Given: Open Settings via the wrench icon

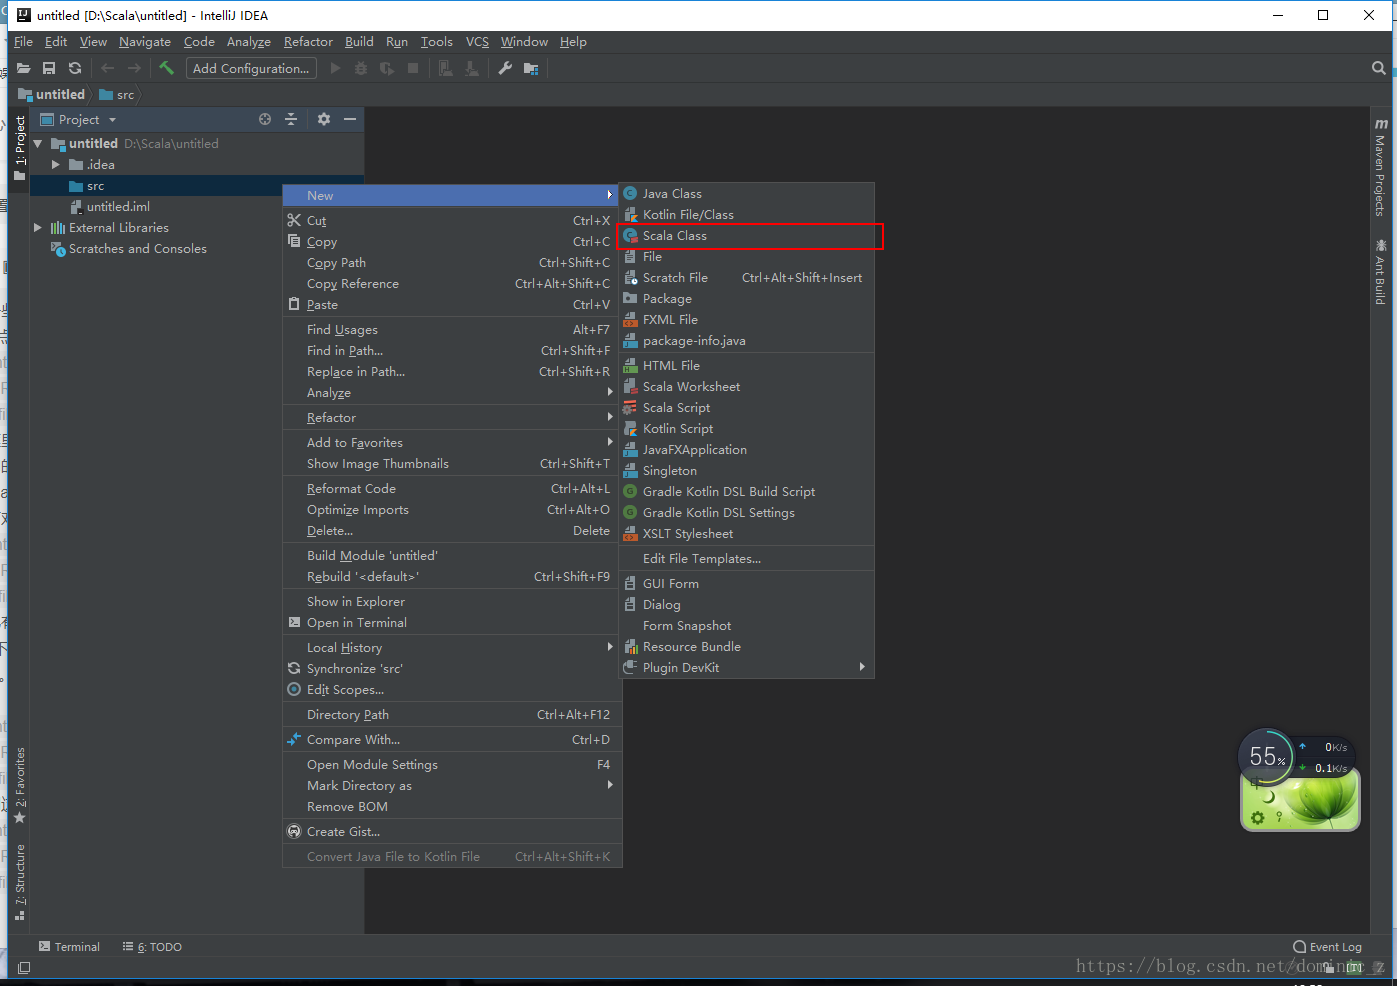Looking at the screenshot, I should tap(505, 68).
